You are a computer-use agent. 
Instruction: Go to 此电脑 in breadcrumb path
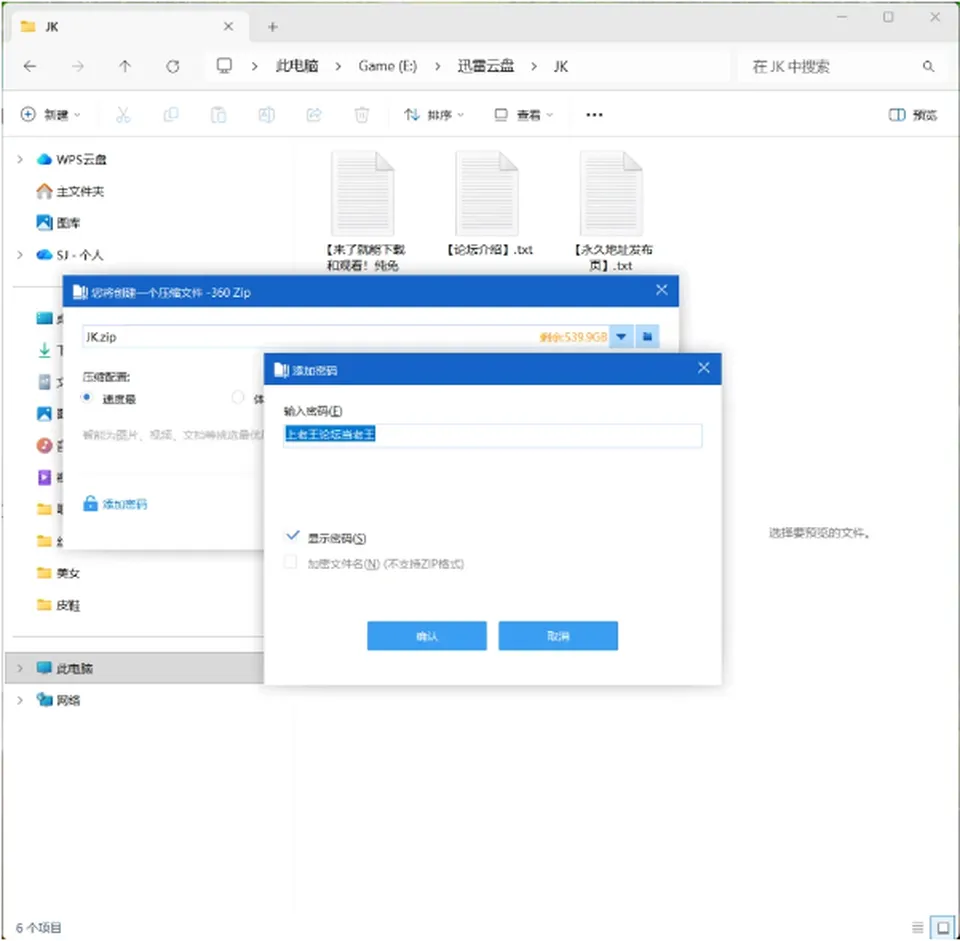[297, 66]
